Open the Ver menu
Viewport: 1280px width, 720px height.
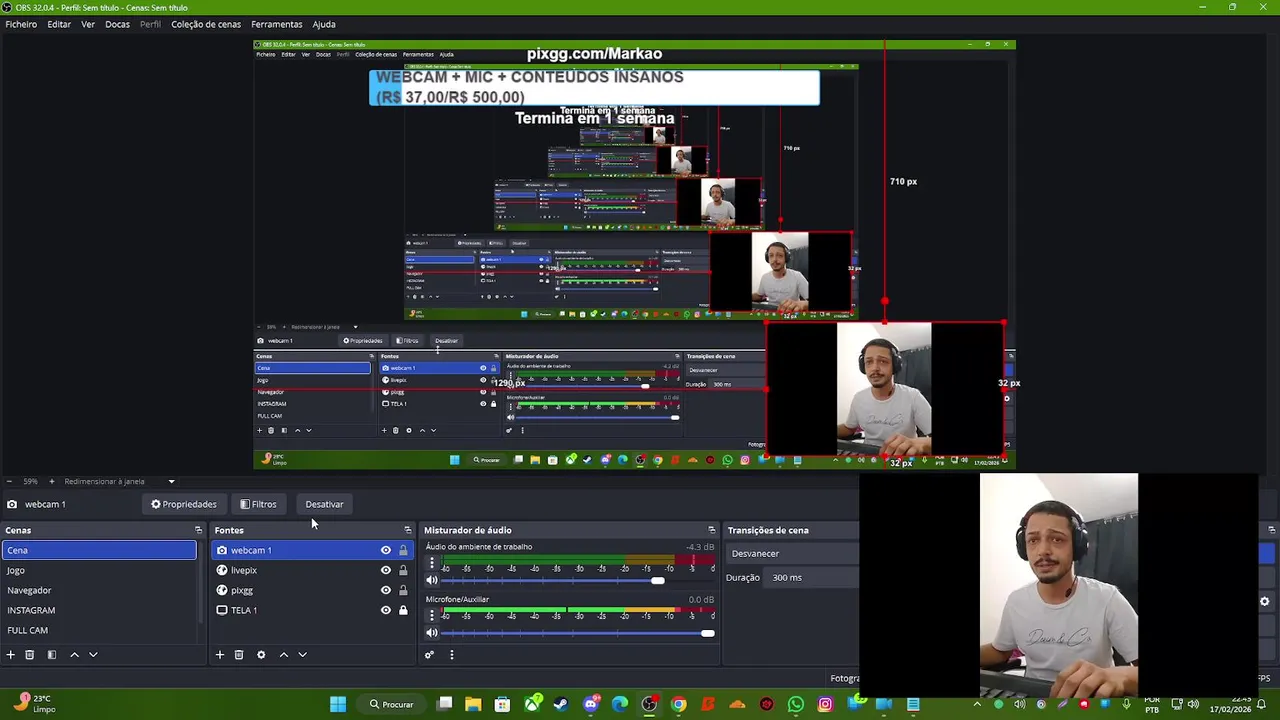point(88,24)
